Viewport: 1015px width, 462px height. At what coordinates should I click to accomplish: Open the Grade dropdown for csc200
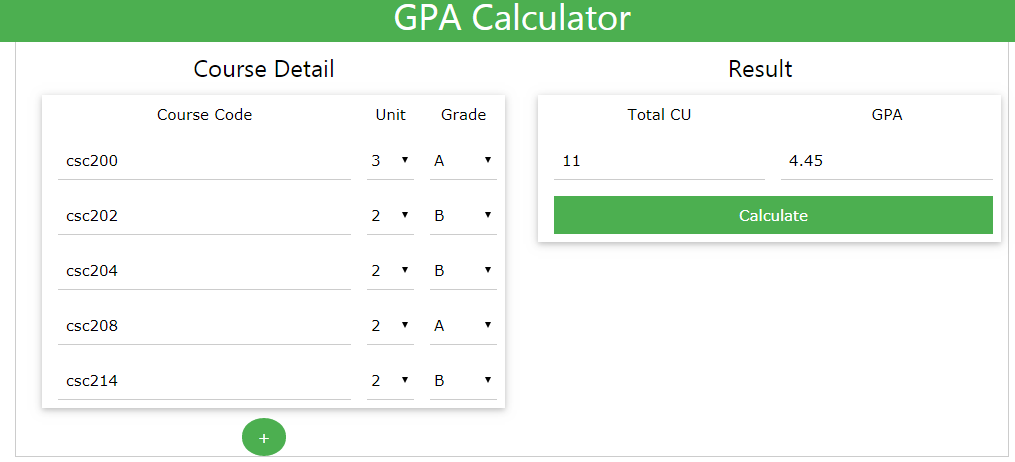point(463,160)
